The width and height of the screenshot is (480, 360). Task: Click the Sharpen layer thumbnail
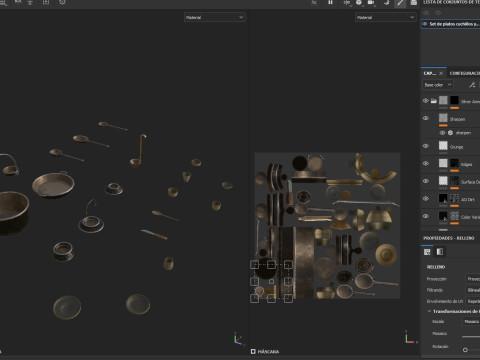pos(443,118)
